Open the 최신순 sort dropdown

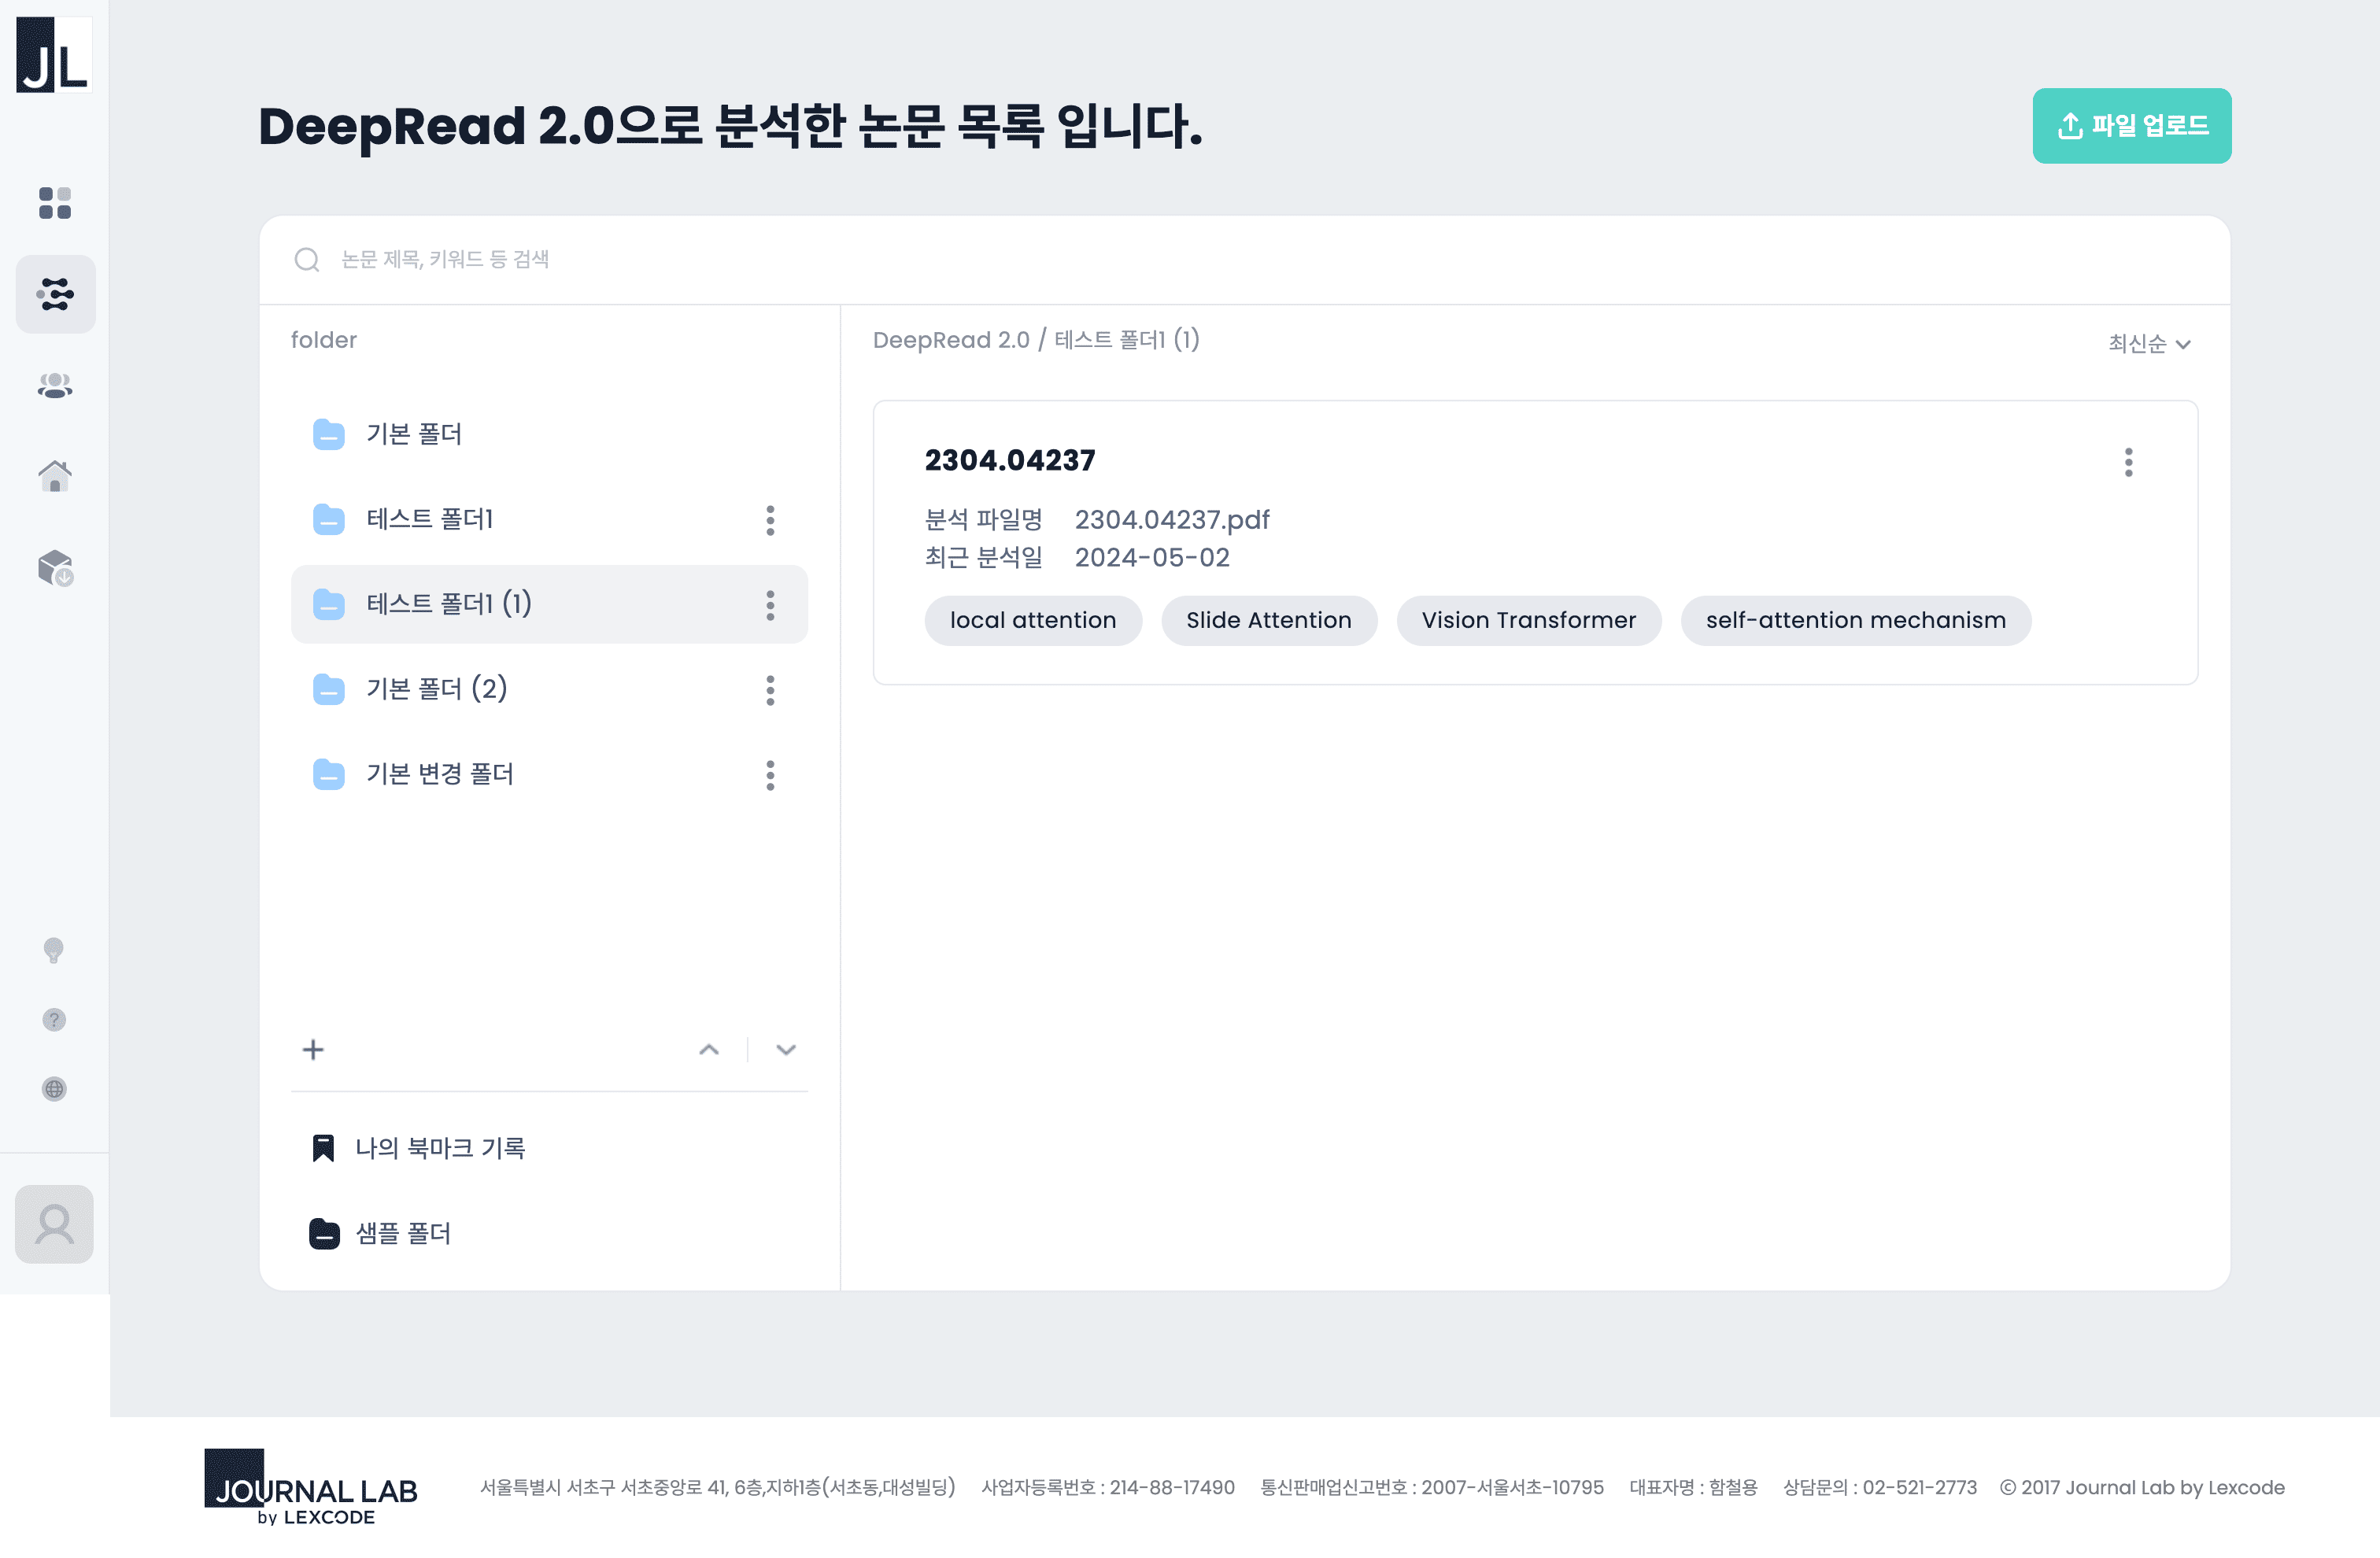tap(2148, 343)
